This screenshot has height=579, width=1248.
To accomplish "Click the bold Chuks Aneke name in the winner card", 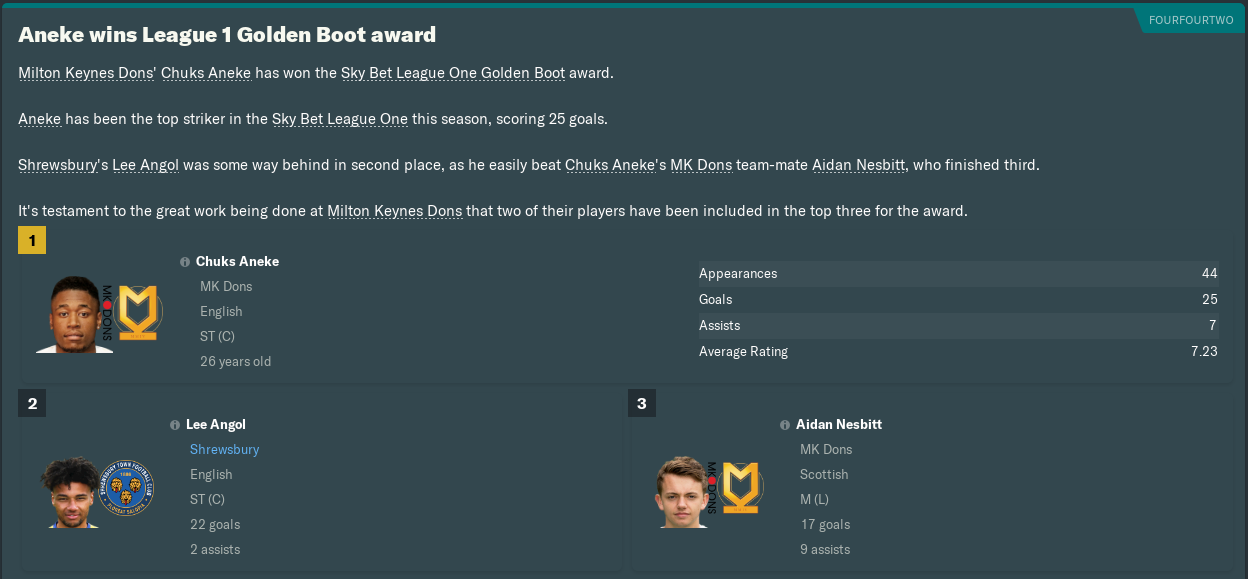I will pos(237,261).
